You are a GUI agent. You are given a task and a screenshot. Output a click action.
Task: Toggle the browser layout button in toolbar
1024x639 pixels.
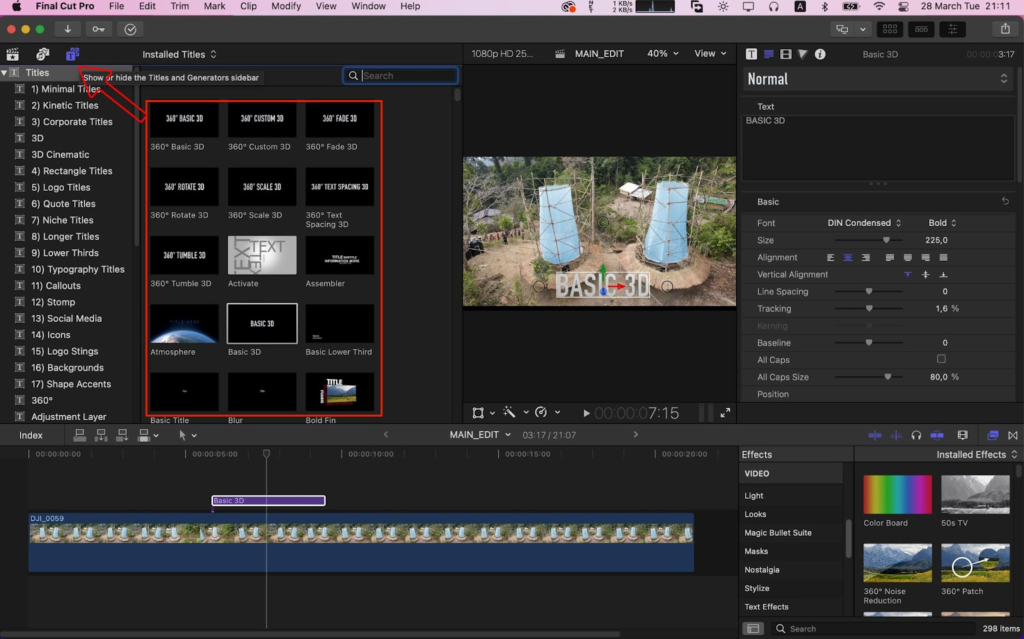[889, 29]
